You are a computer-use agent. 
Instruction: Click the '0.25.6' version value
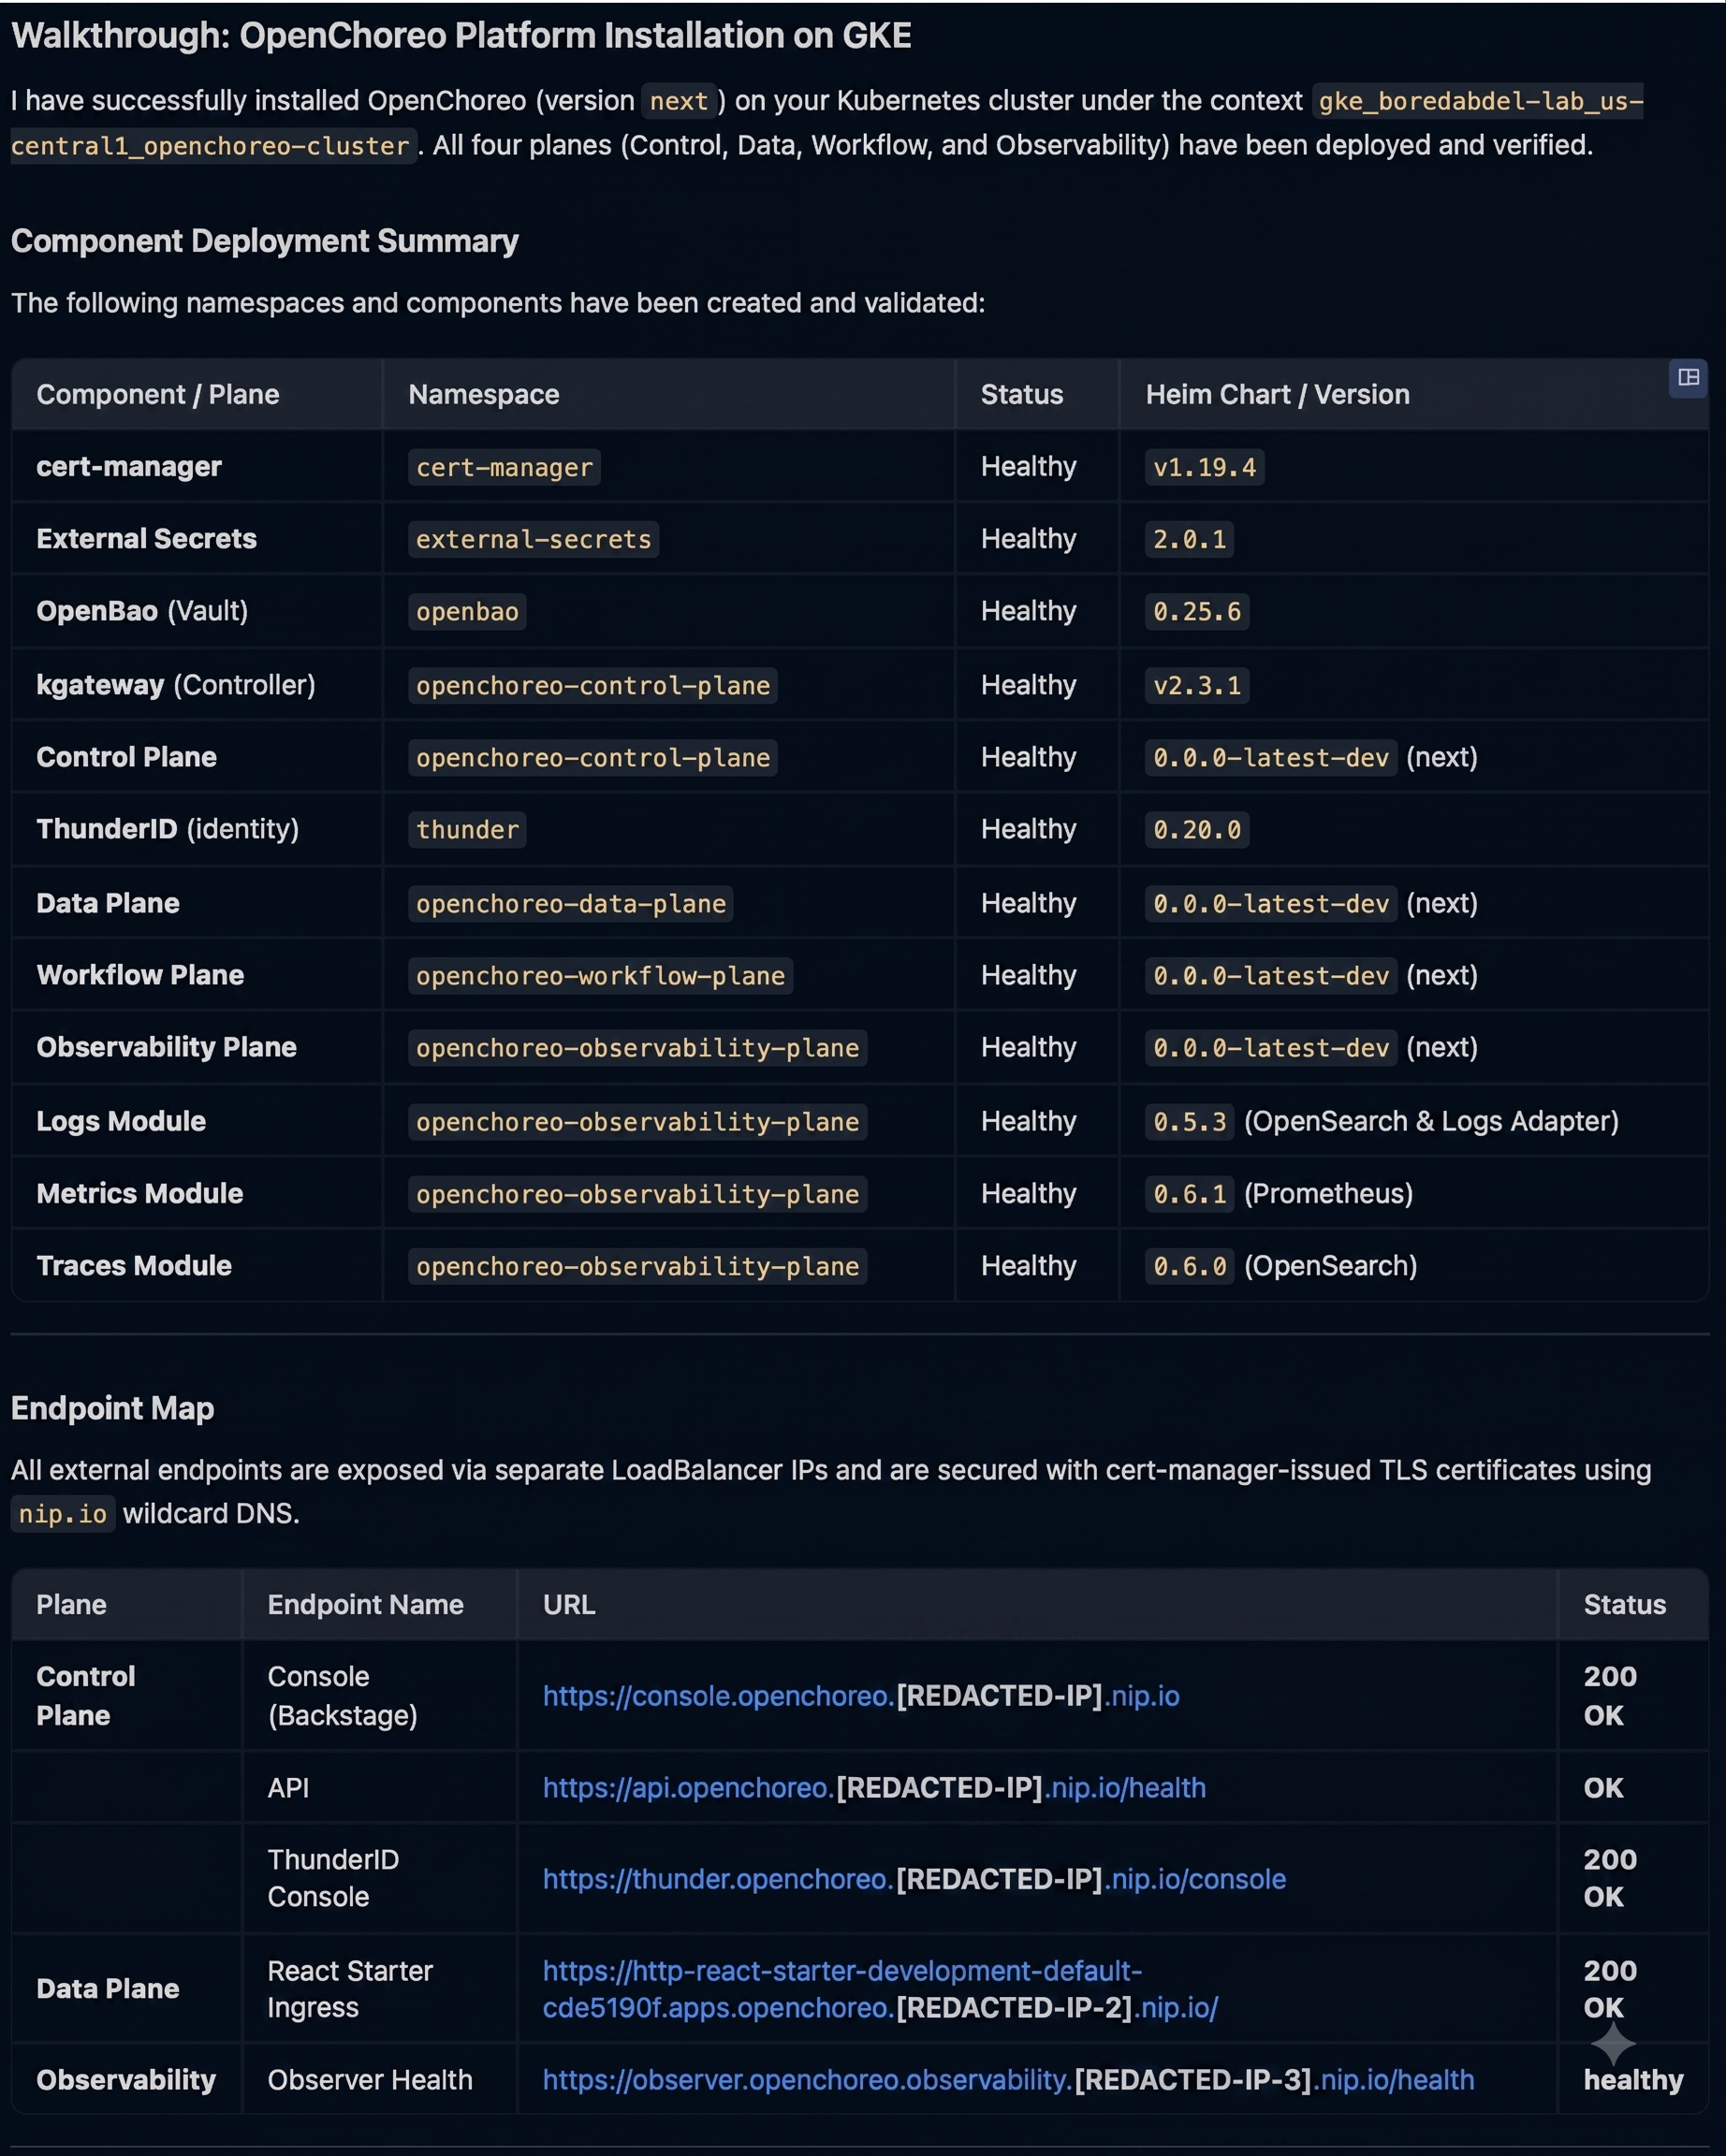click(1197, 611)
